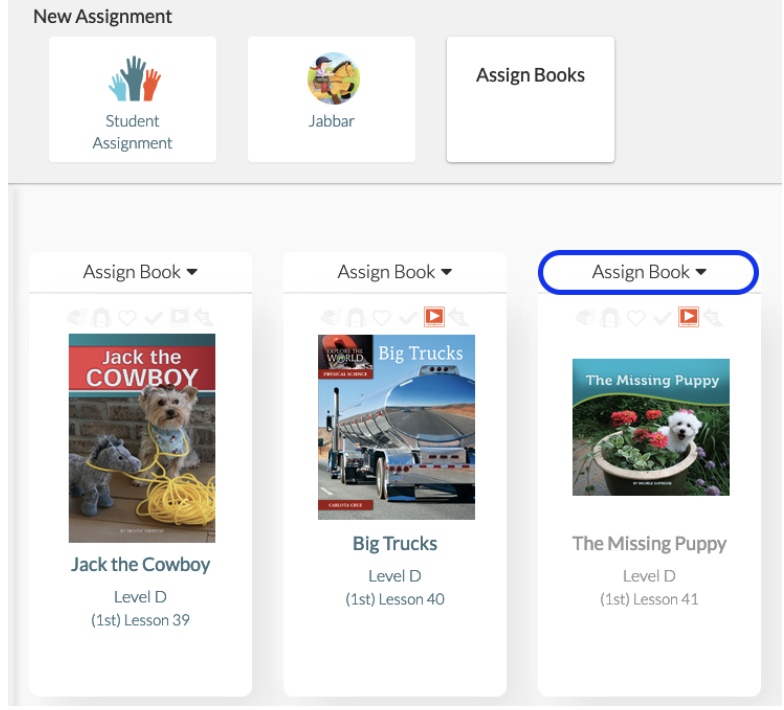The height and width of the screenshot is (710, 784).
Task: Click the stacked books icon on Jack the Cowboy
Action: [x=76, y=317]
